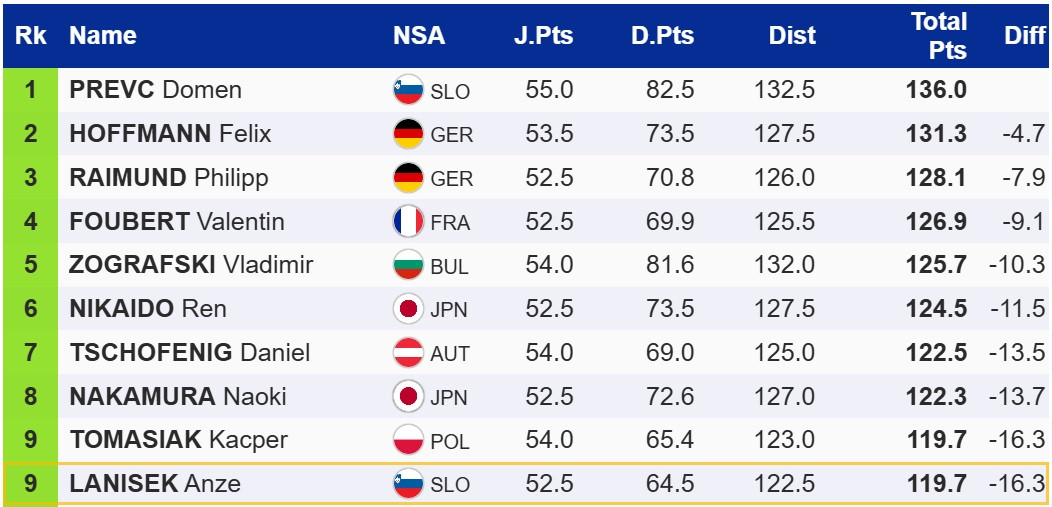Screen dimensions: 1052x507
Task: Open LANISEK Anze athlete name
Action: tap(155, 485)
